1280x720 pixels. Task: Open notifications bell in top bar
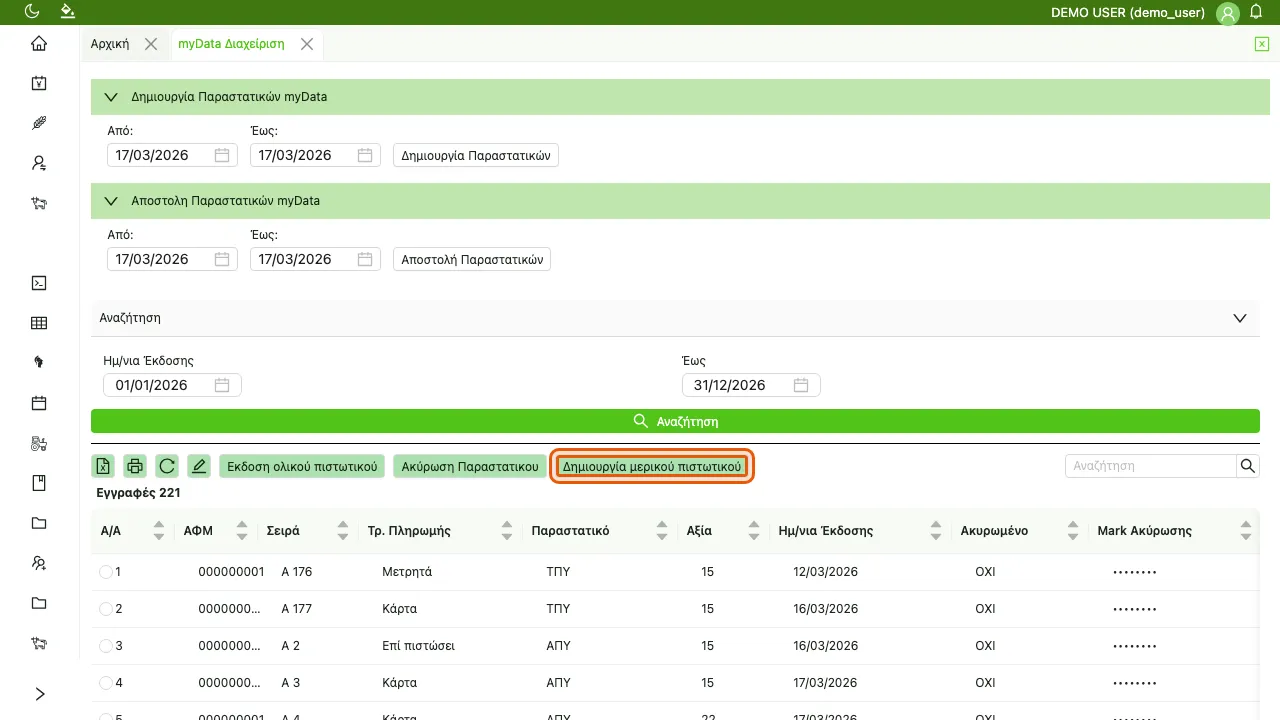coord(1257,12)
